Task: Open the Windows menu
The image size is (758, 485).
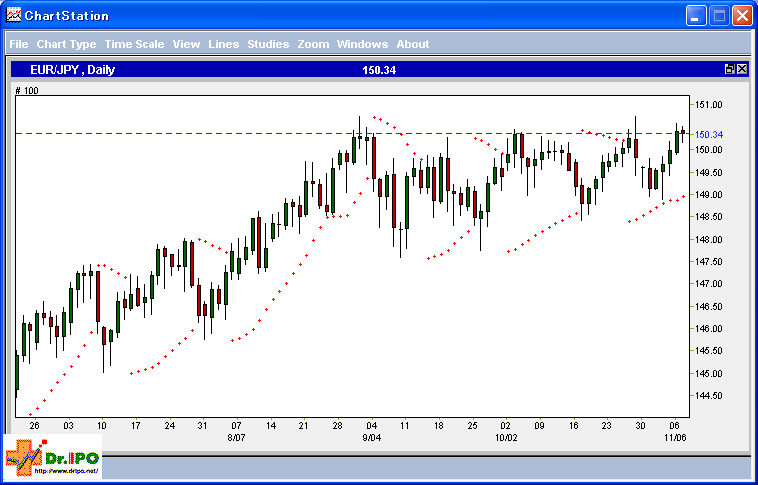Action: coord(362,44)
